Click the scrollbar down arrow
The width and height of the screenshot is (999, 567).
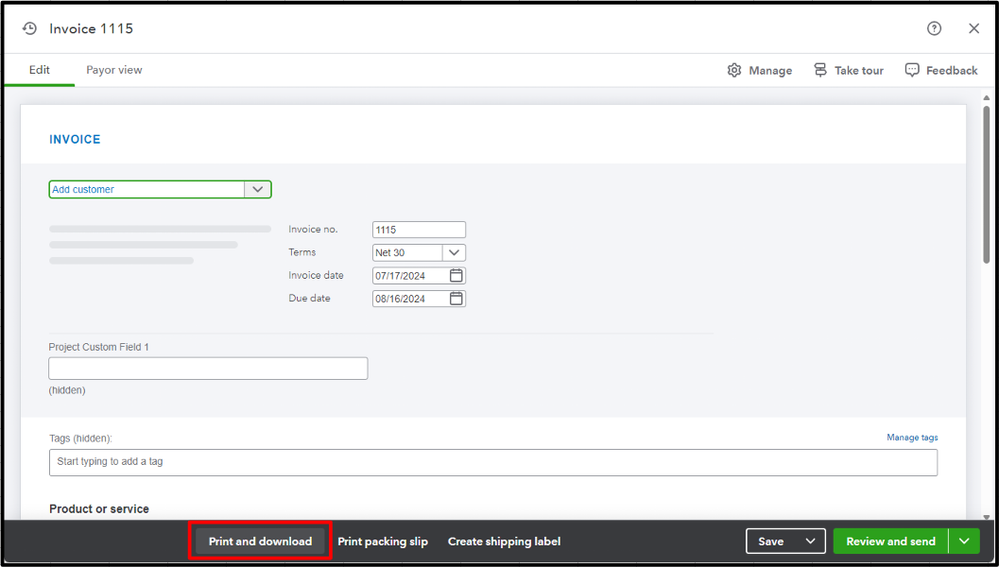[x=986, y=517]
